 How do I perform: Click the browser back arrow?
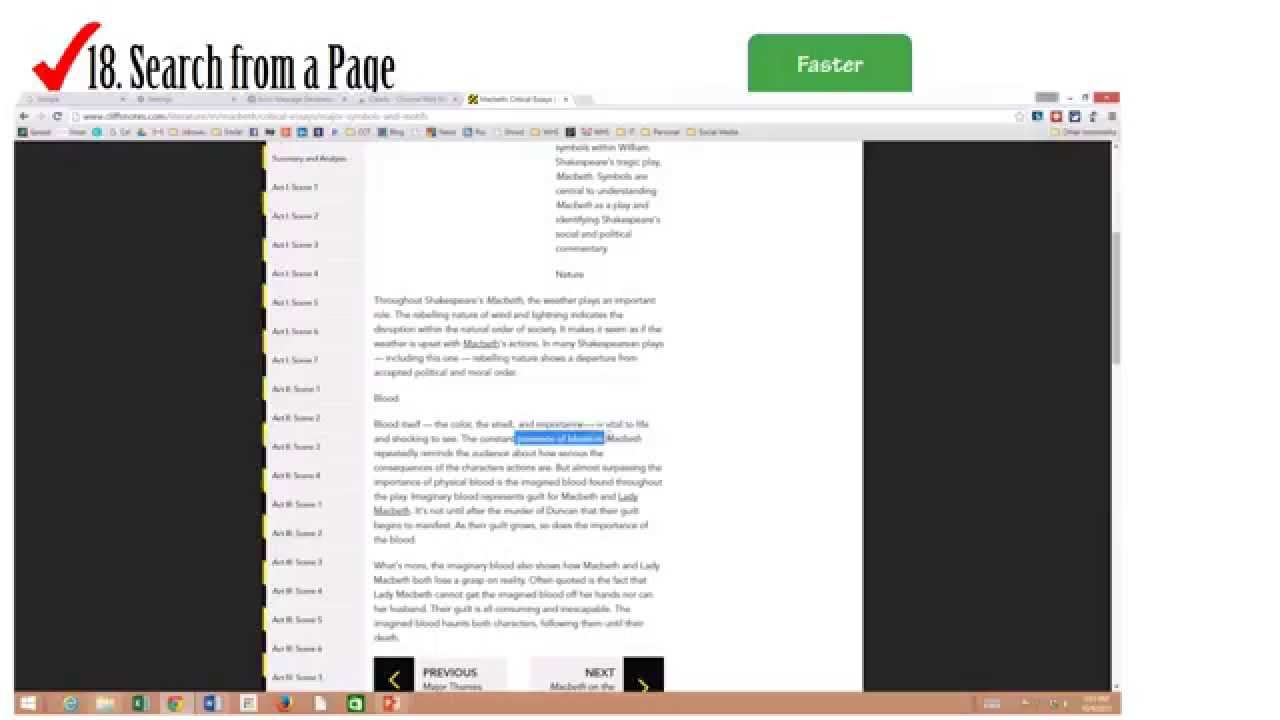coord(24,116)
